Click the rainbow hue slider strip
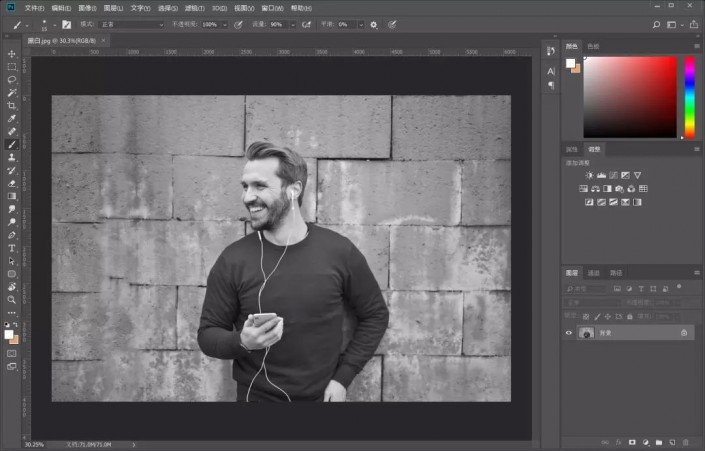 [689, 97]
